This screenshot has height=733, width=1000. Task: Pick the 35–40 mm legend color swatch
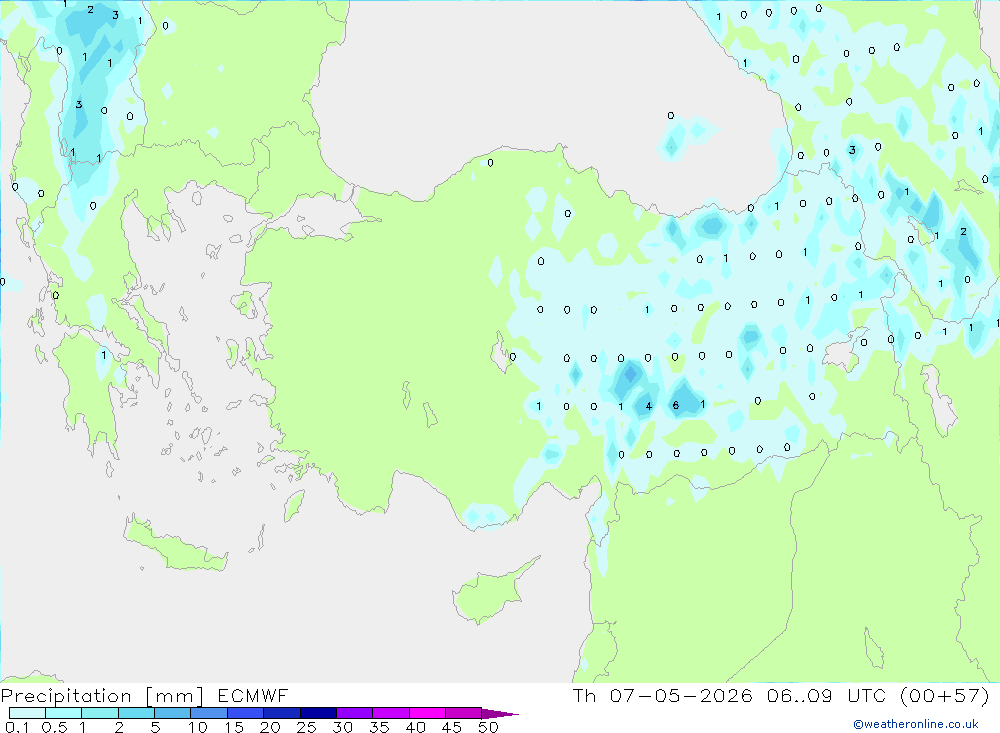(x=390, y=713)
